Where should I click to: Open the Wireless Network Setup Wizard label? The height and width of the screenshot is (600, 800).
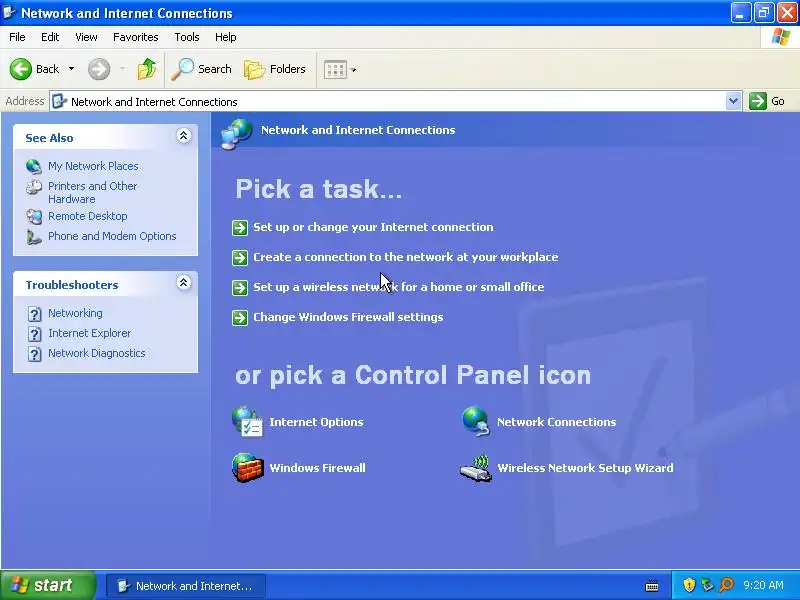tap(585, 468)
